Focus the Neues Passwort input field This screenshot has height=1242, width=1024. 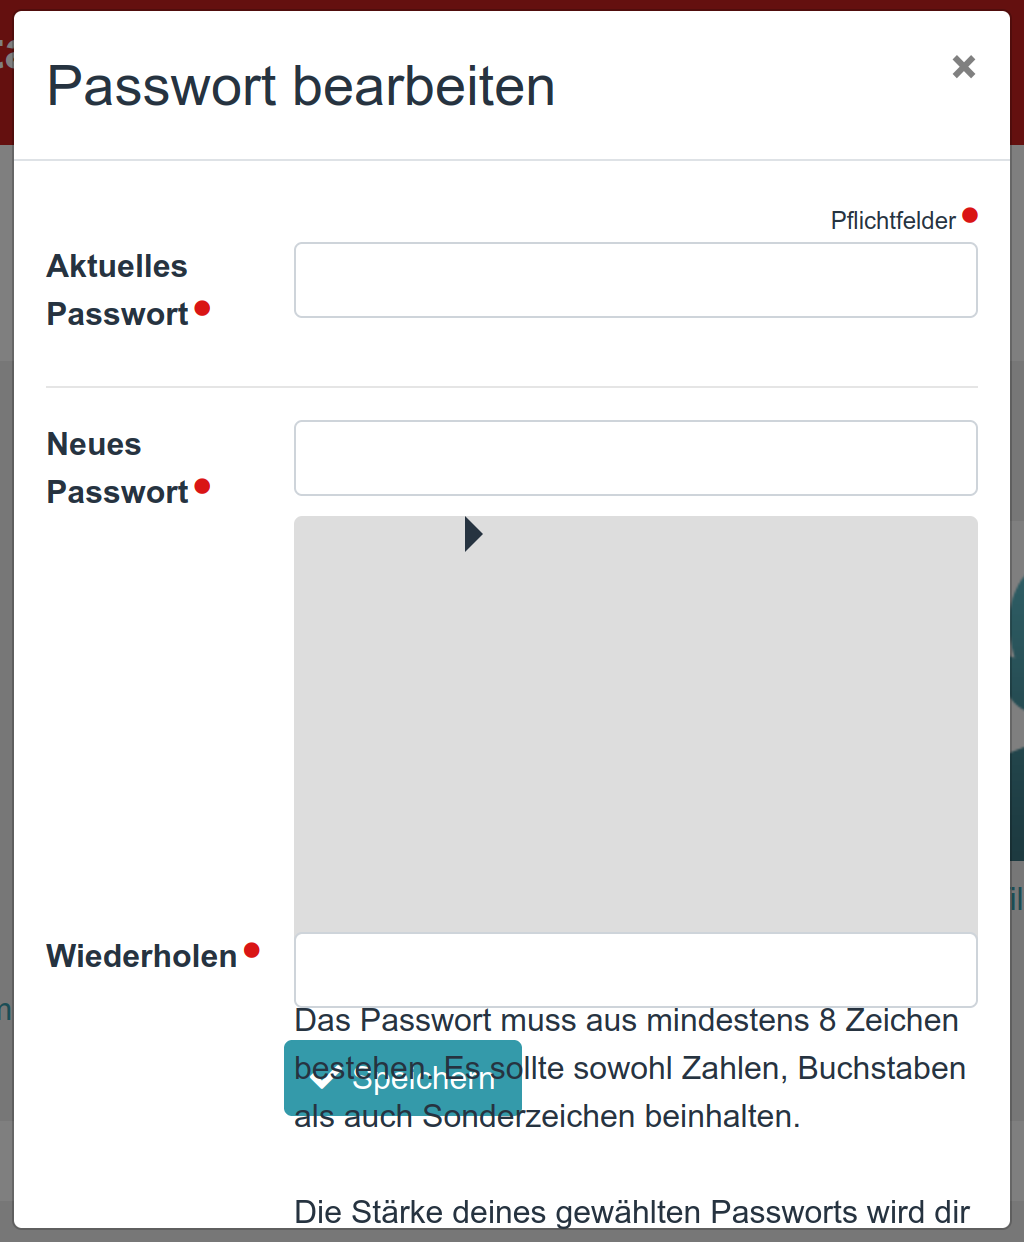(636, 458)
